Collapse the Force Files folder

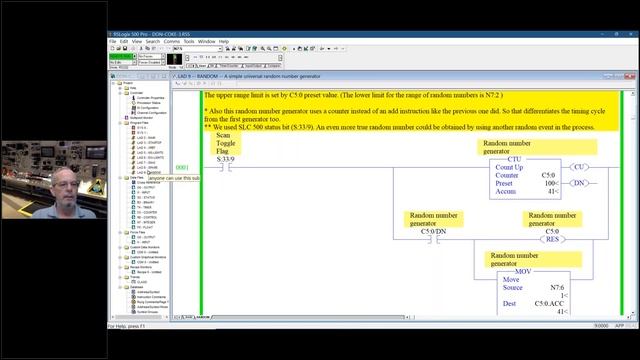(x=120, y=233)
